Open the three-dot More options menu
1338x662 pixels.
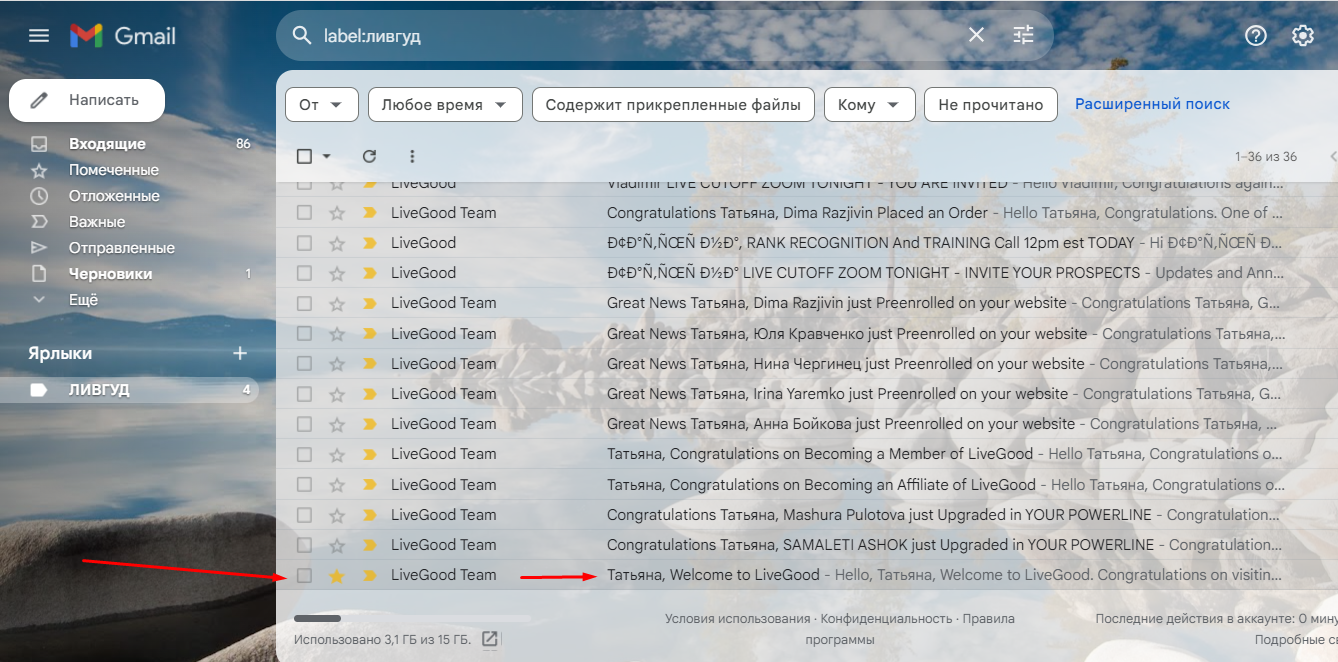coord(412,156)
